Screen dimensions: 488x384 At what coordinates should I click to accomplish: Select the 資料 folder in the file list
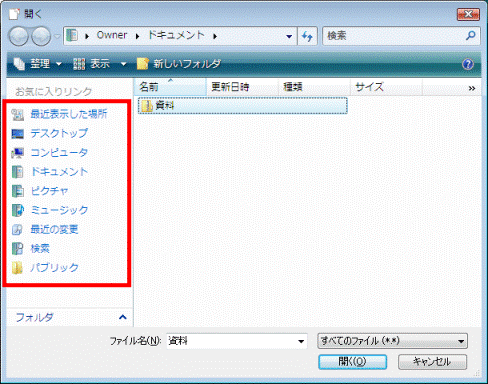[243, 106]
